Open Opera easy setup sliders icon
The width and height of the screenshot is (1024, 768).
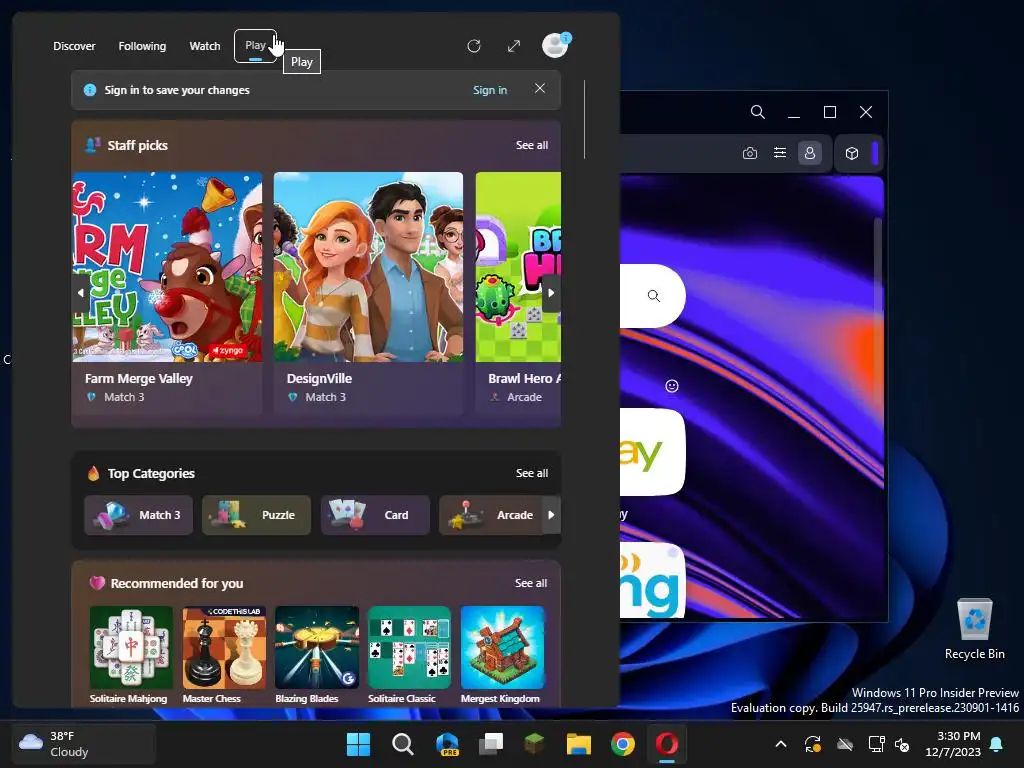780,153
